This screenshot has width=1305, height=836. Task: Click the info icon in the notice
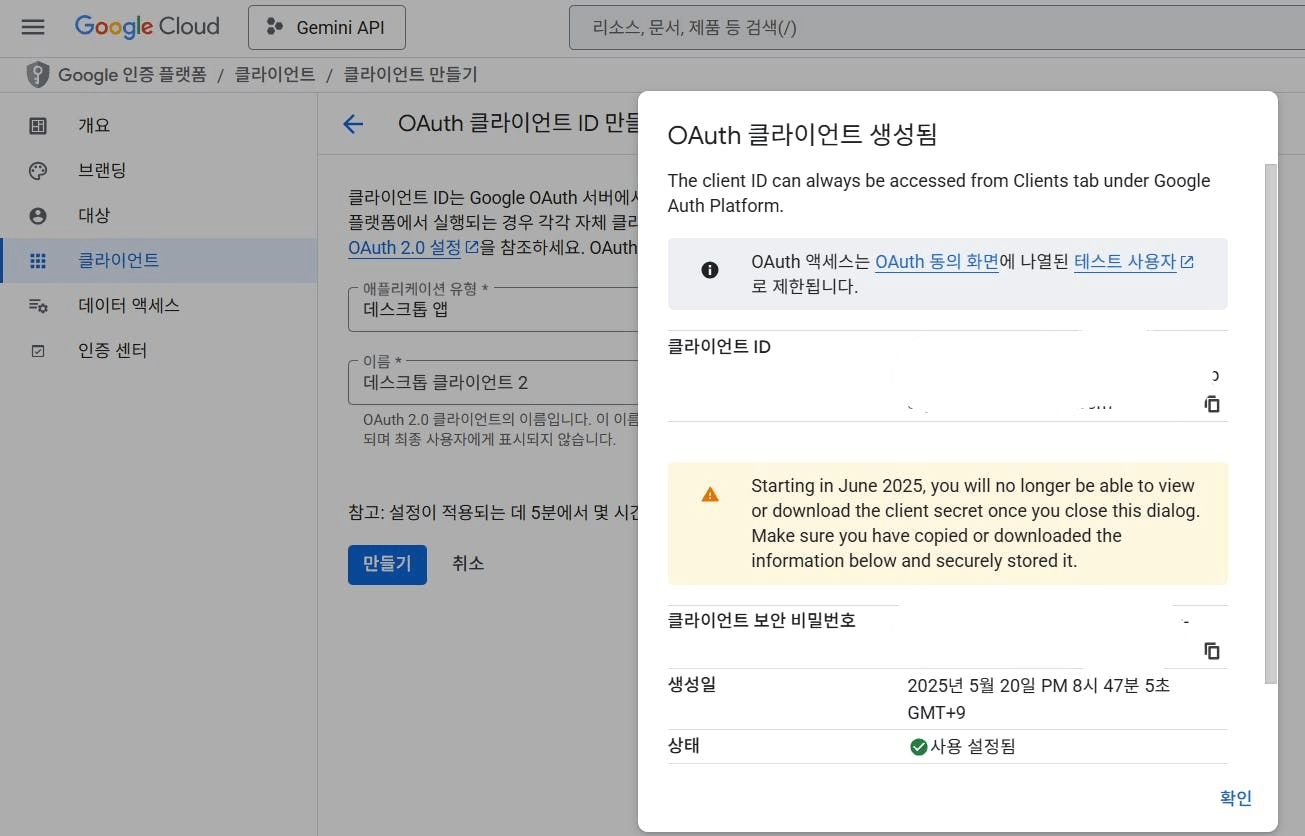(x=710, y=270)
